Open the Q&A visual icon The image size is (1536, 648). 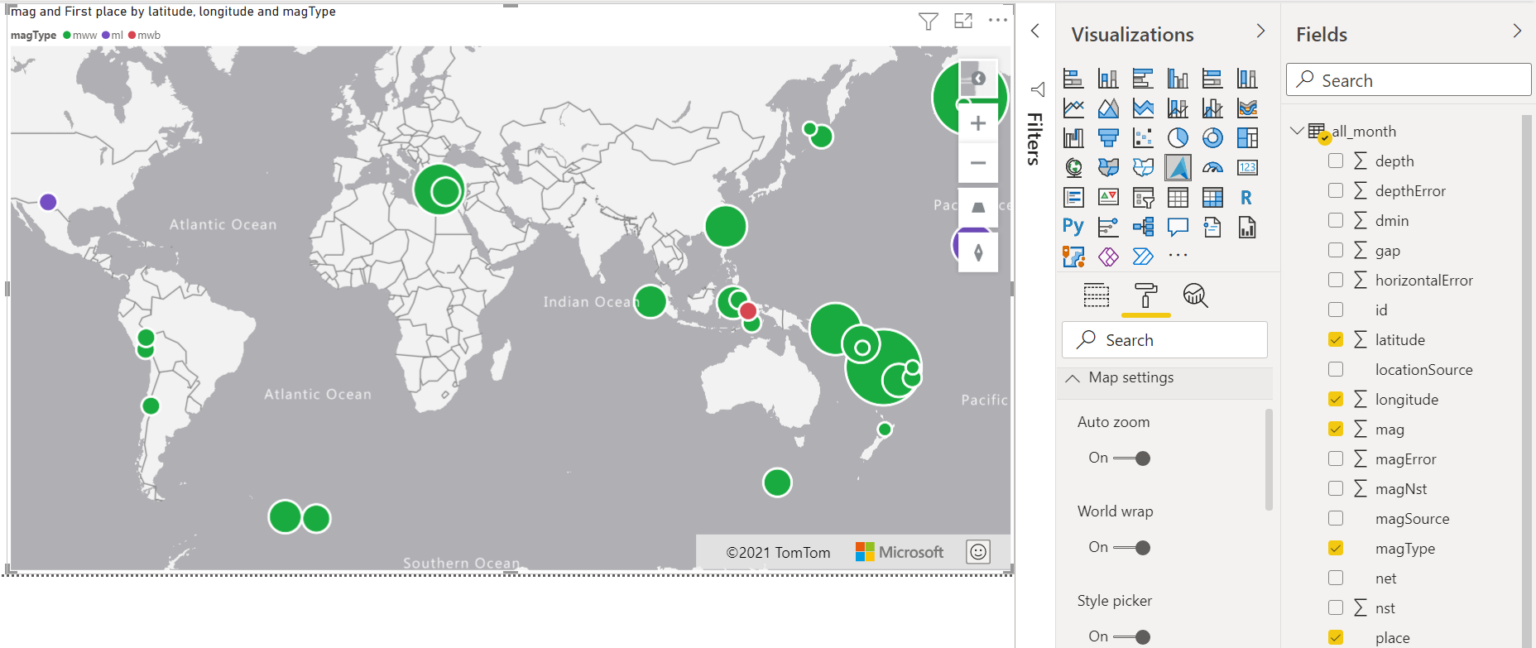tap(1178, 227)
